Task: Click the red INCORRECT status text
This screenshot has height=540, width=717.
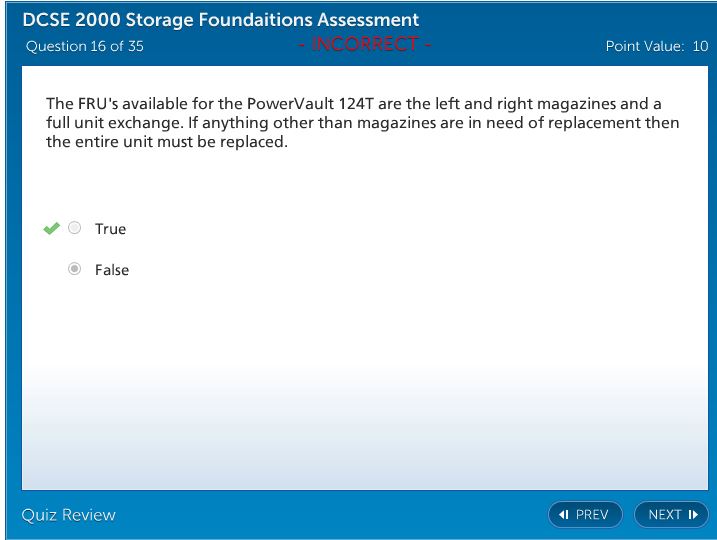Action: (x=365, y=45)
